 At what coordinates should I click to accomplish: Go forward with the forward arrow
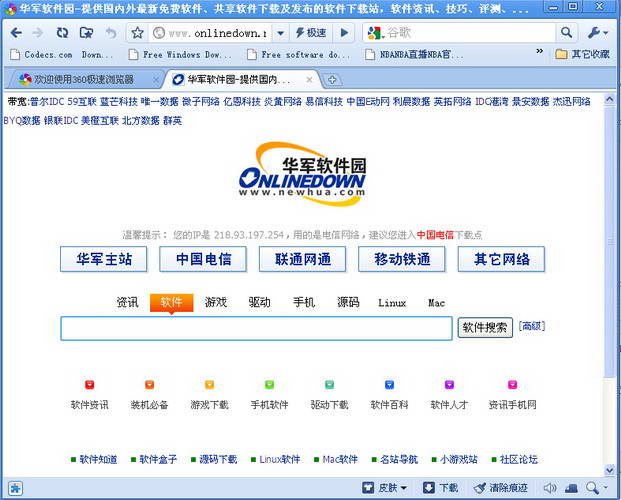point(38,33)
